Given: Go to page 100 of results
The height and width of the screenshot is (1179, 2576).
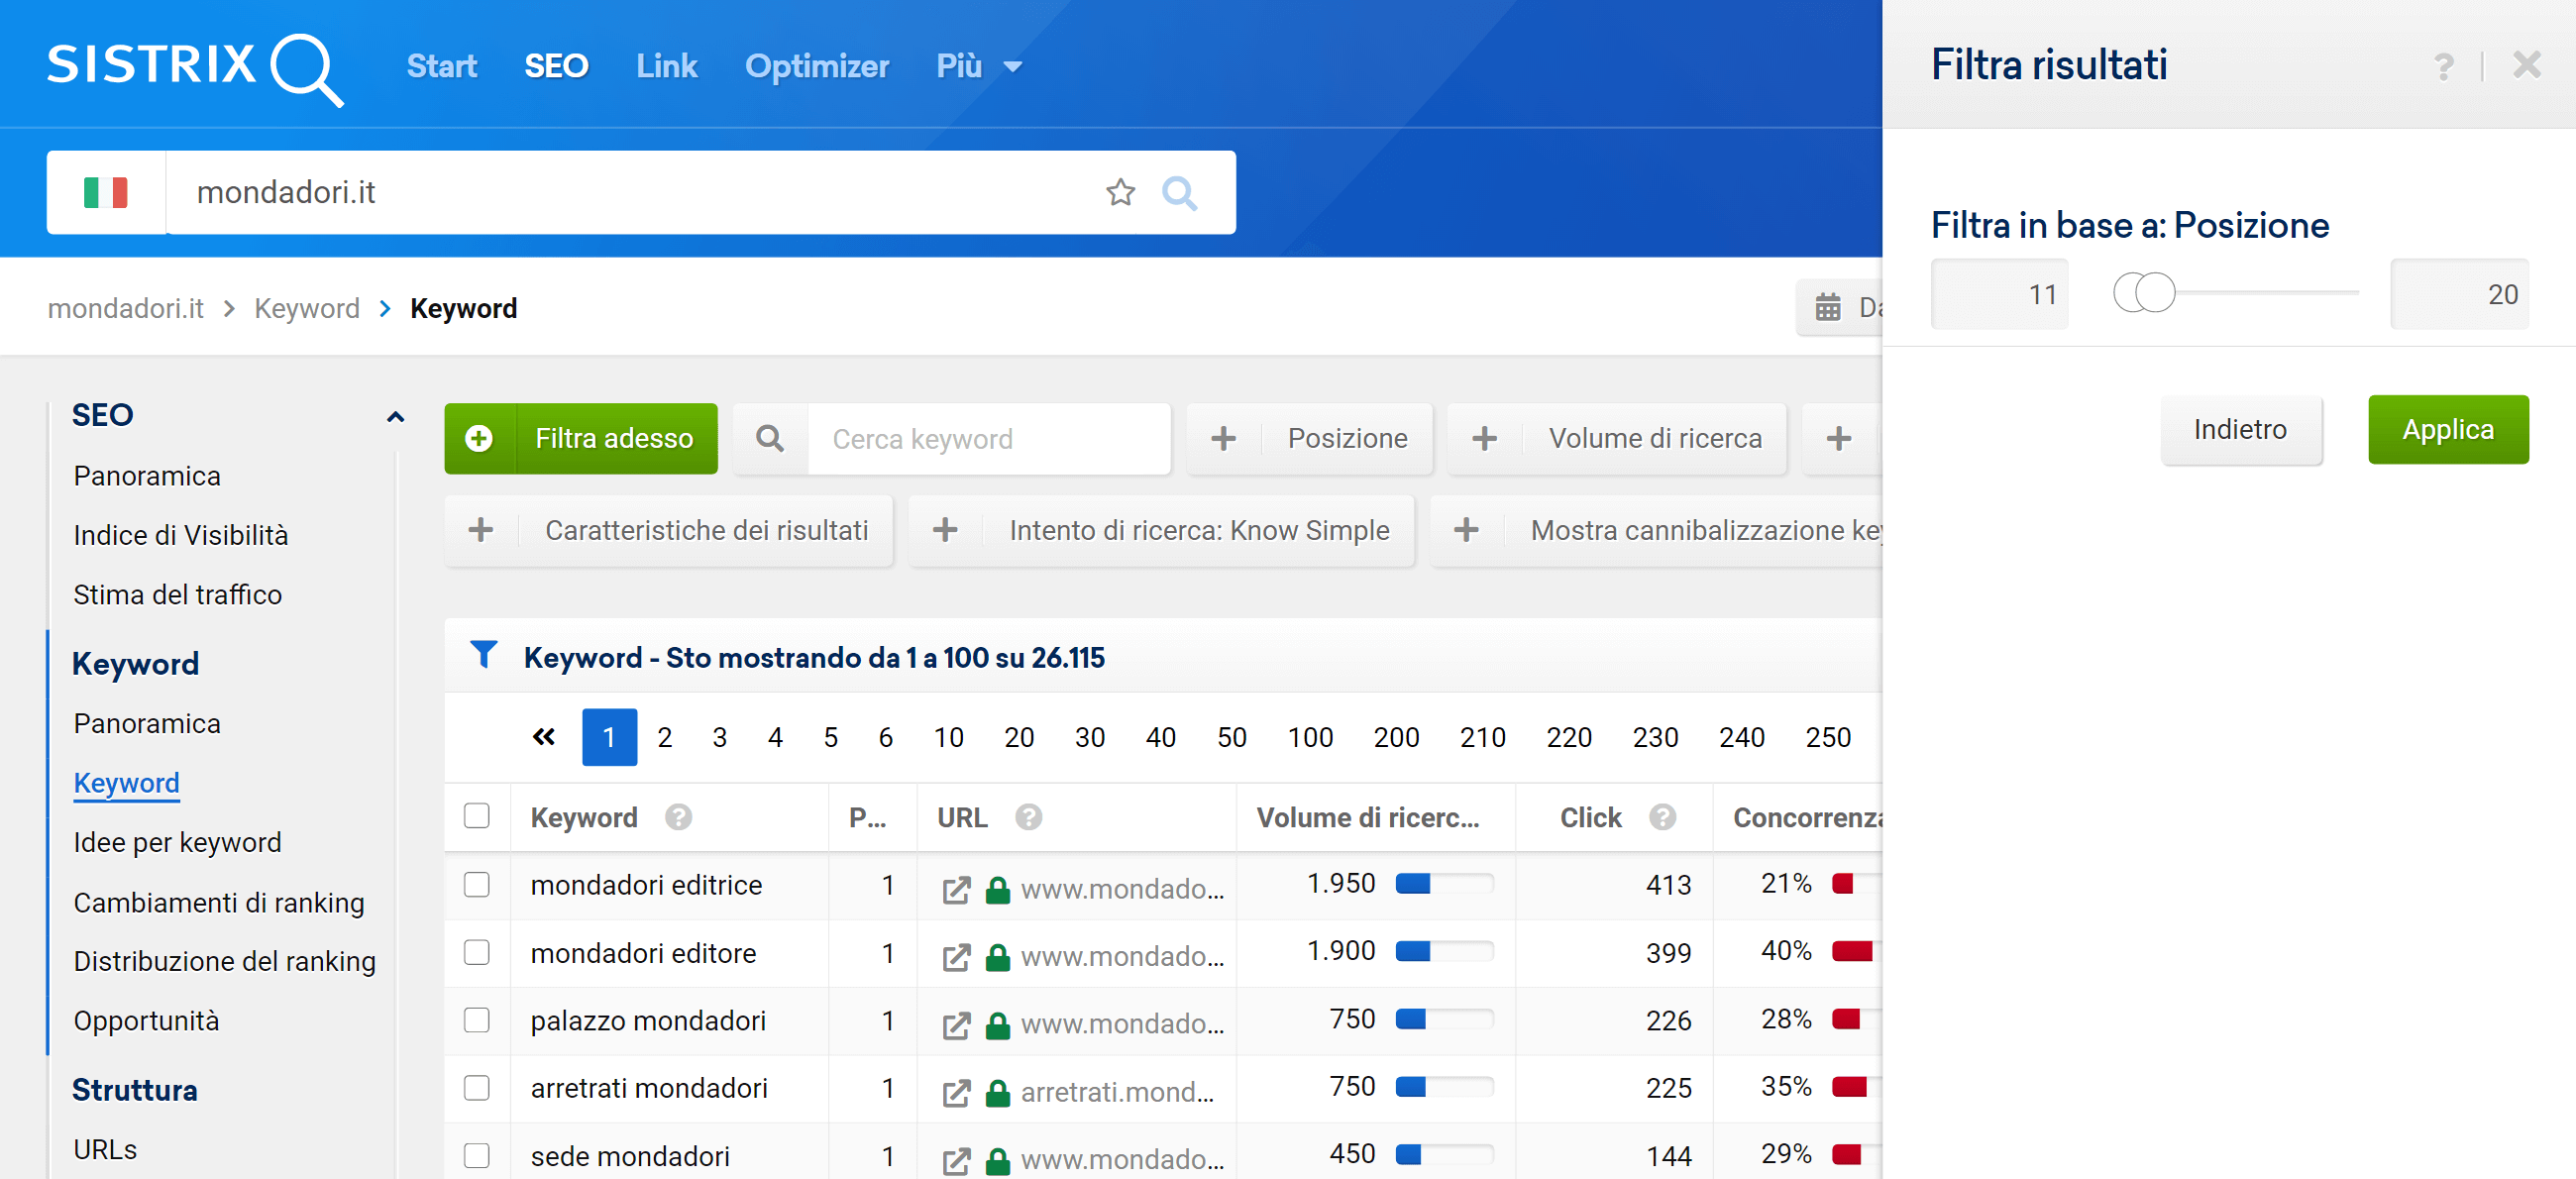Looking at the screenshot, I should point(1310,737).
